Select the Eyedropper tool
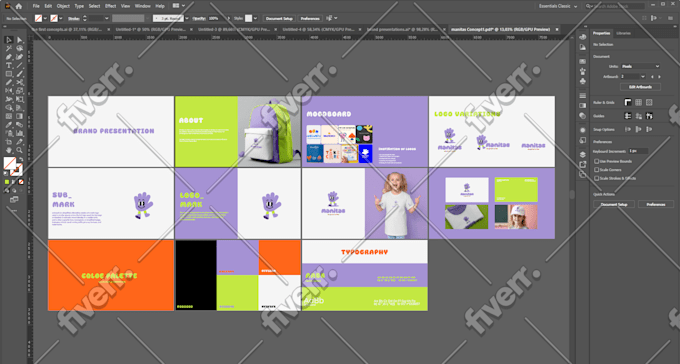This screenshot has height=364, width=680. 9,125
